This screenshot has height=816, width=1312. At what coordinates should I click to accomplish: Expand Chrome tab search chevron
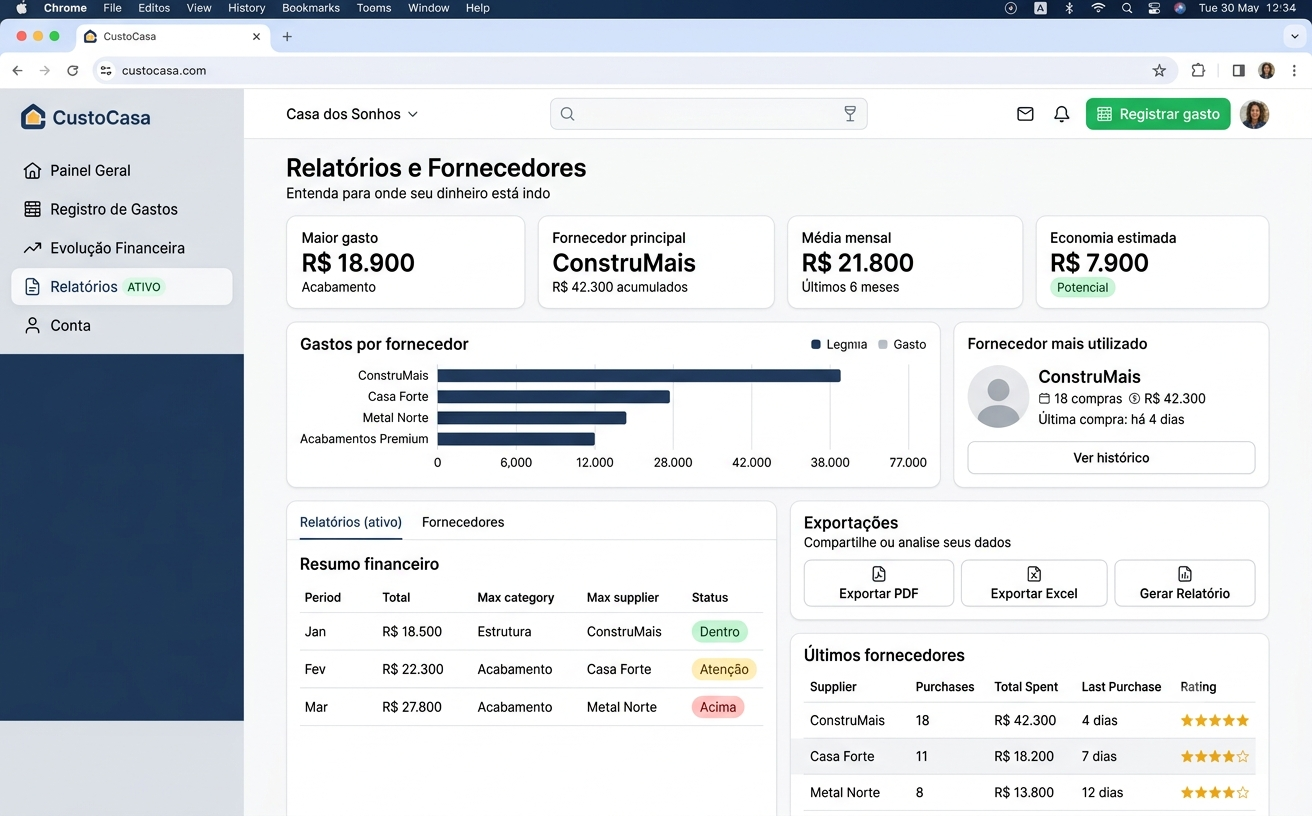(1295, 37)
